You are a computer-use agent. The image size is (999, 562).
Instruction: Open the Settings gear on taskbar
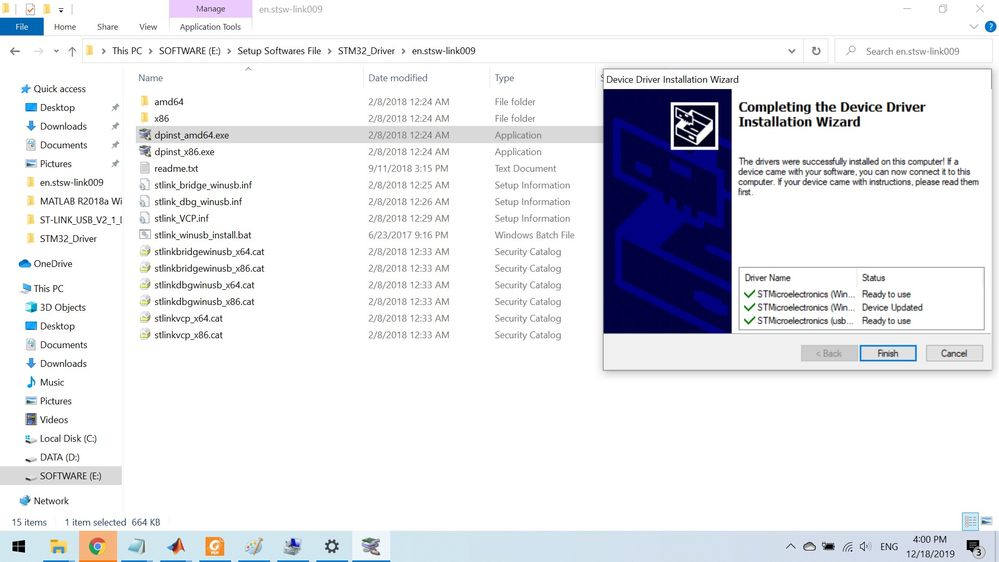(331, 546)
